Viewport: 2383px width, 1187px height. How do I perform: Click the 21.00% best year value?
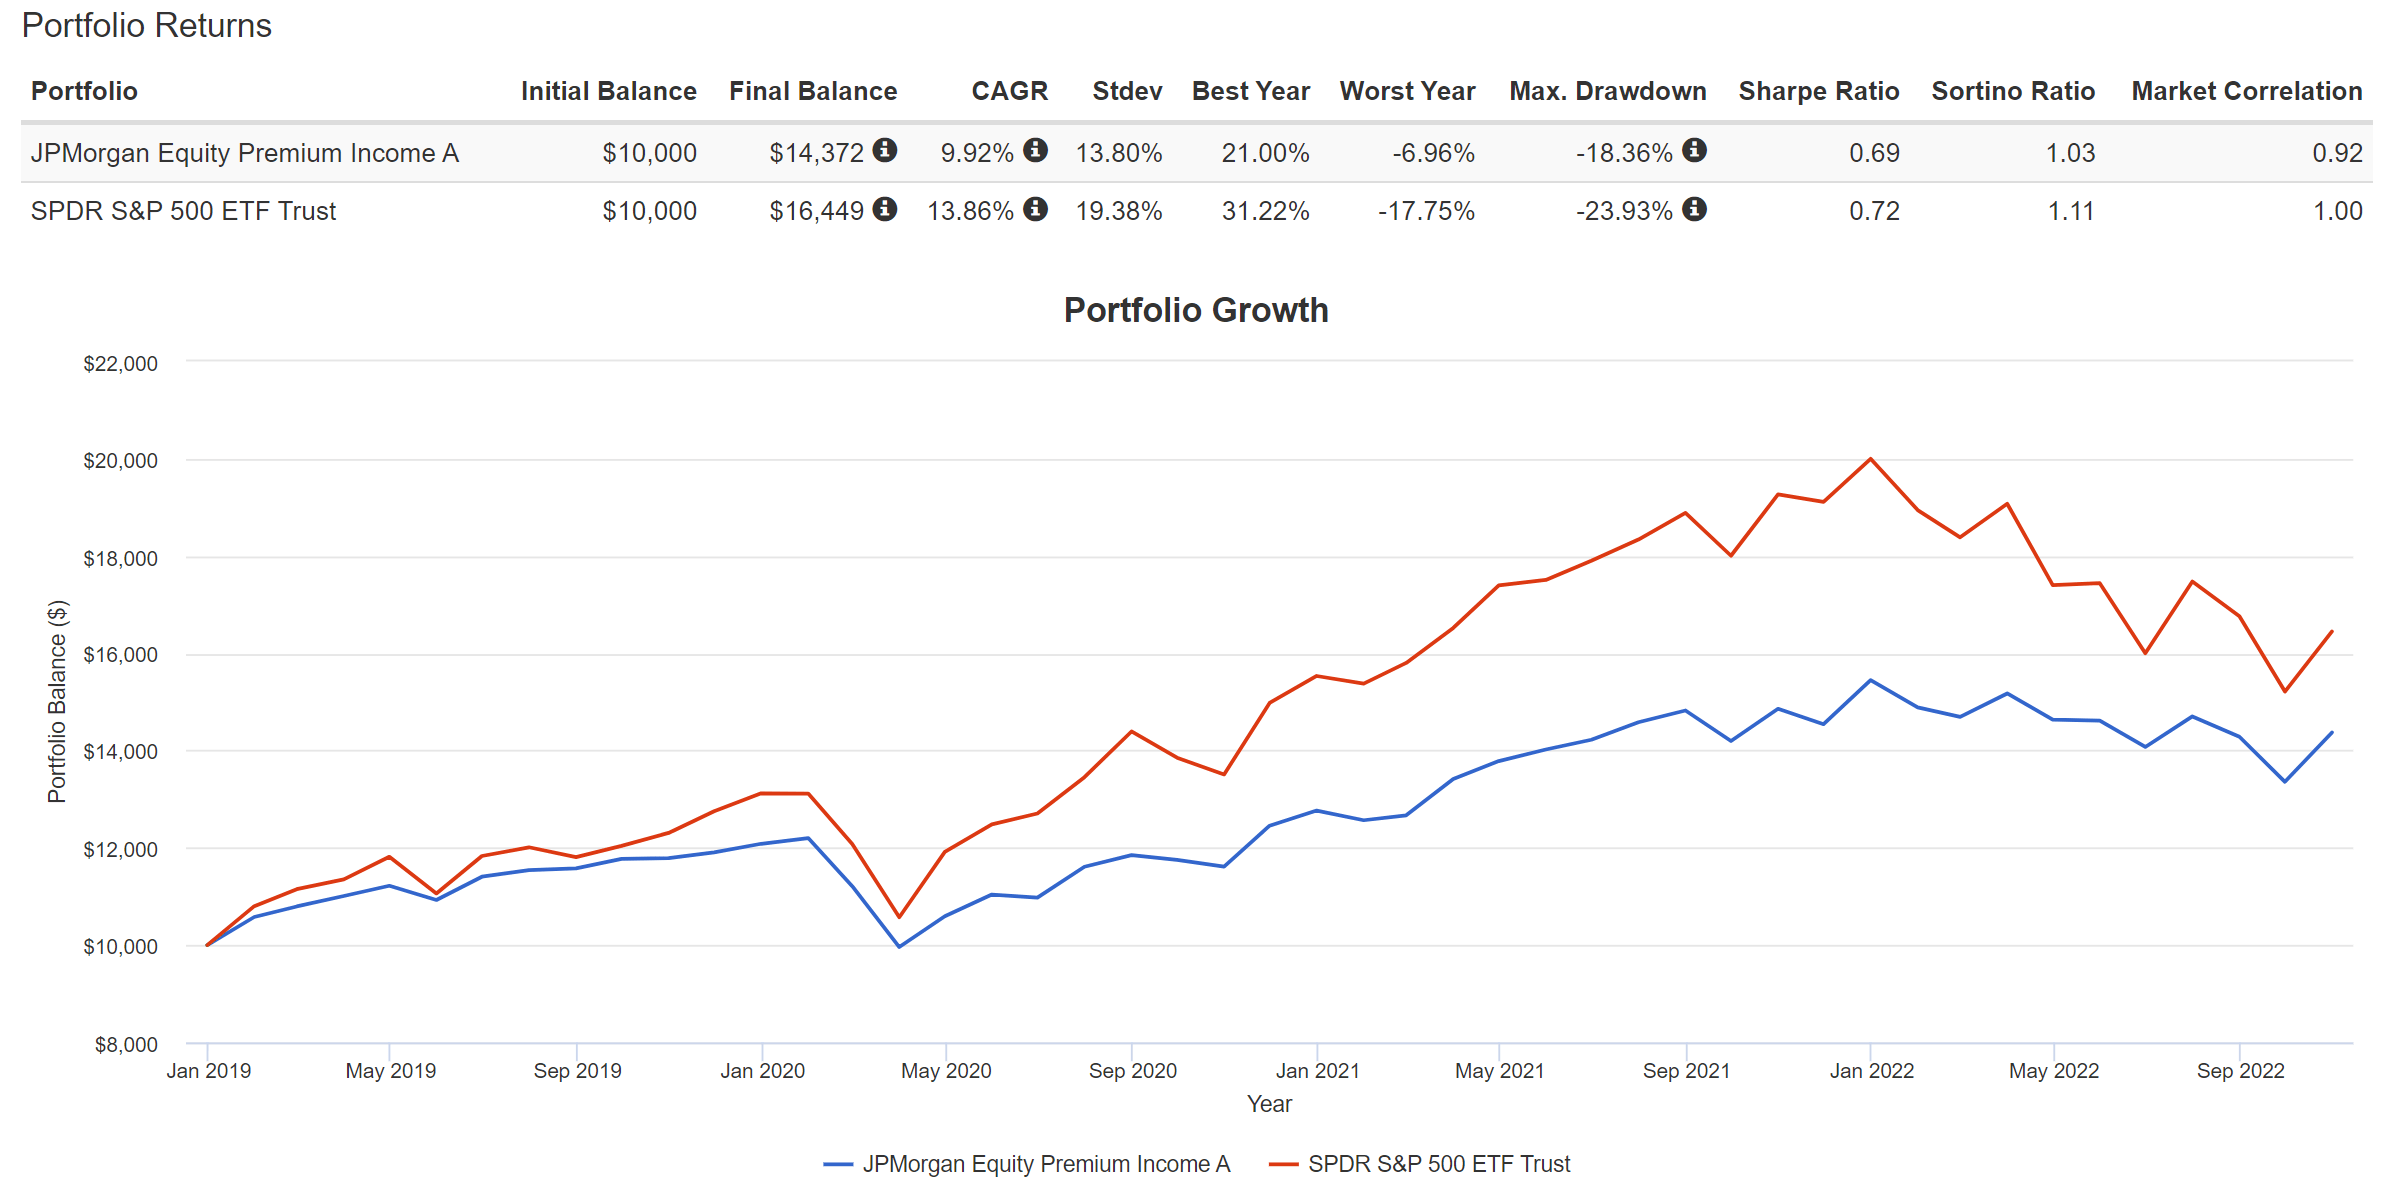tap(1265, 153)
